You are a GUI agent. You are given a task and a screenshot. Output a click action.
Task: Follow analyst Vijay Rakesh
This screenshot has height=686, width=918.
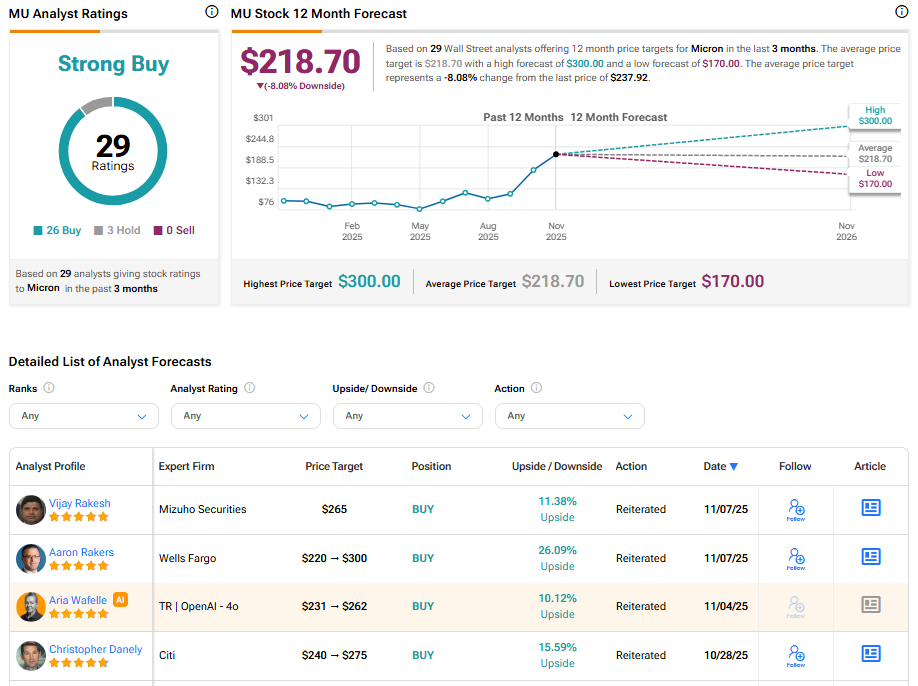point(795,510)
